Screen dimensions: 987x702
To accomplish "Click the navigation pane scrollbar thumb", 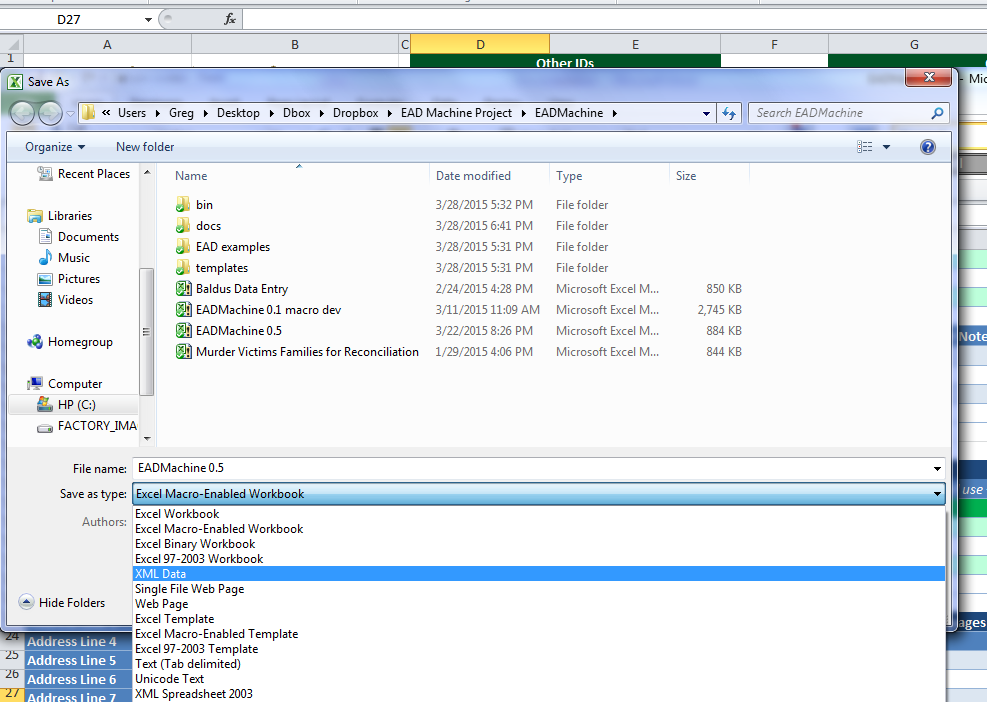I will pos(146,332).
